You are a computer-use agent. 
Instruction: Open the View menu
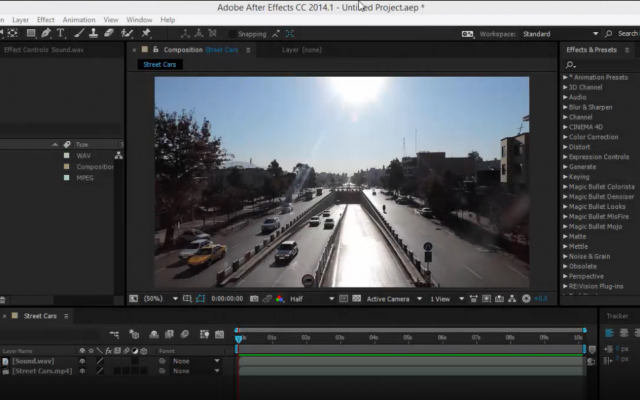[111, 20]
